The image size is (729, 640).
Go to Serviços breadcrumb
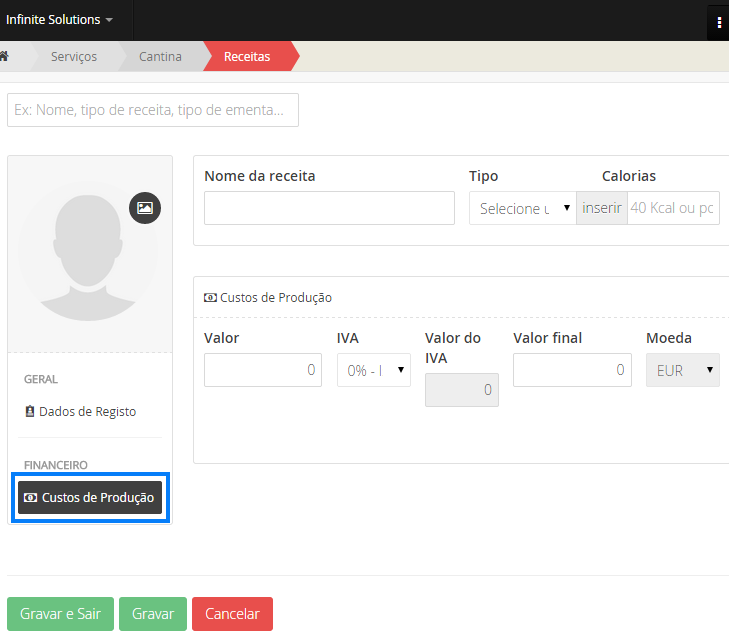(74, 57)
